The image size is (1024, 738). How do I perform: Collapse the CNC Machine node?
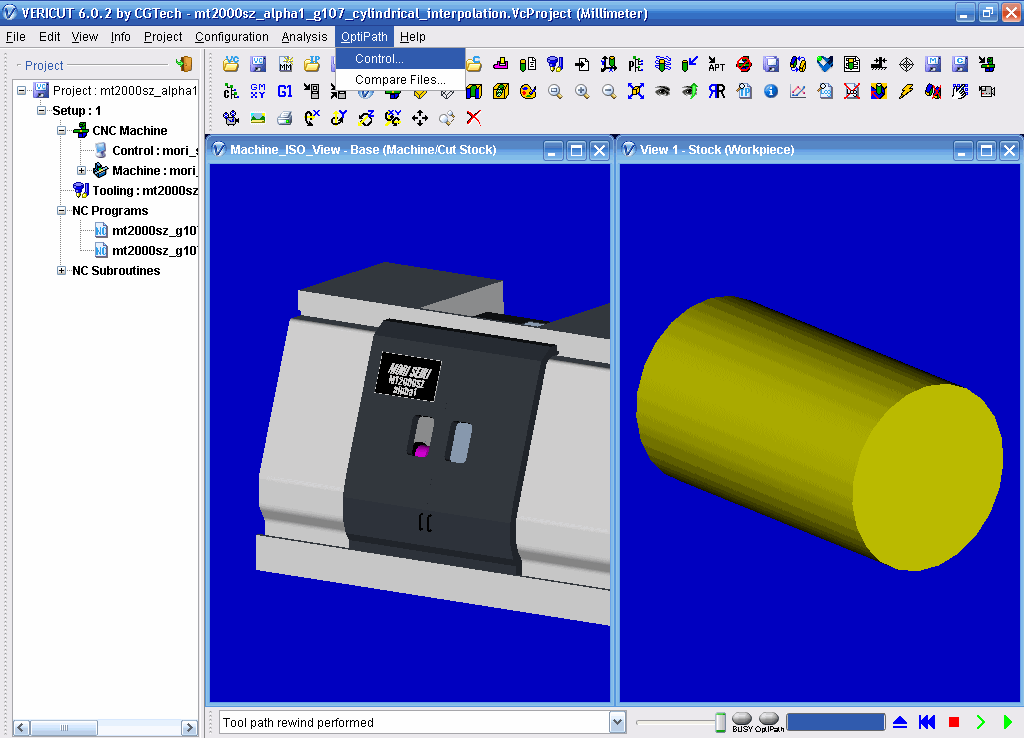pyautogui.click(x=61, y=130)
